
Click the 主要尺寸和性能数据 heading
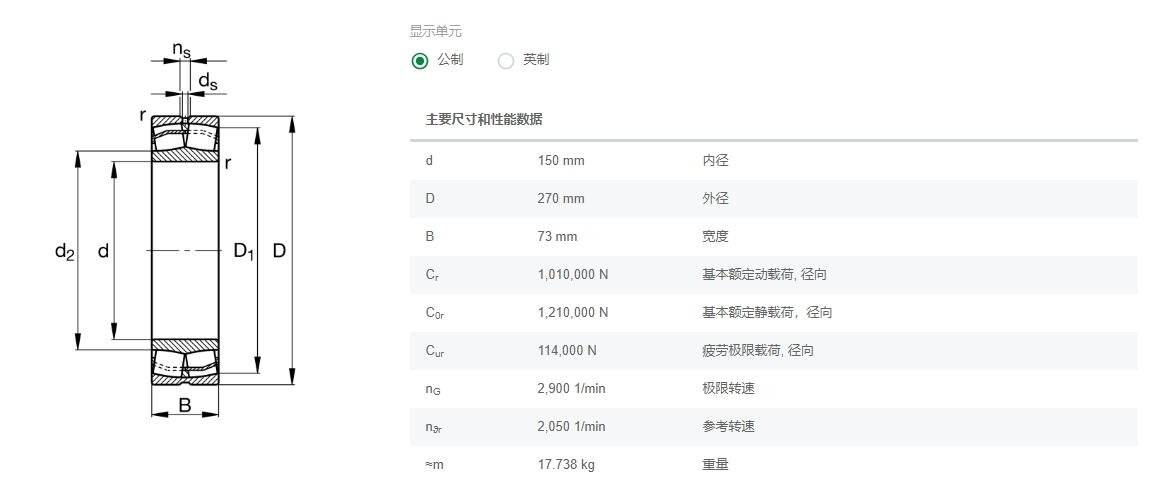tap(483, 119)
